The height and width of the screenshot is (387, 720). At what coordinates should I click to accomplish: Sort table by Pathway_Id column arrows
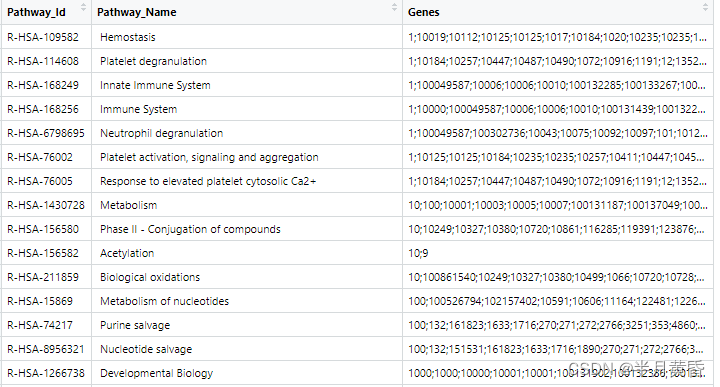83,8
